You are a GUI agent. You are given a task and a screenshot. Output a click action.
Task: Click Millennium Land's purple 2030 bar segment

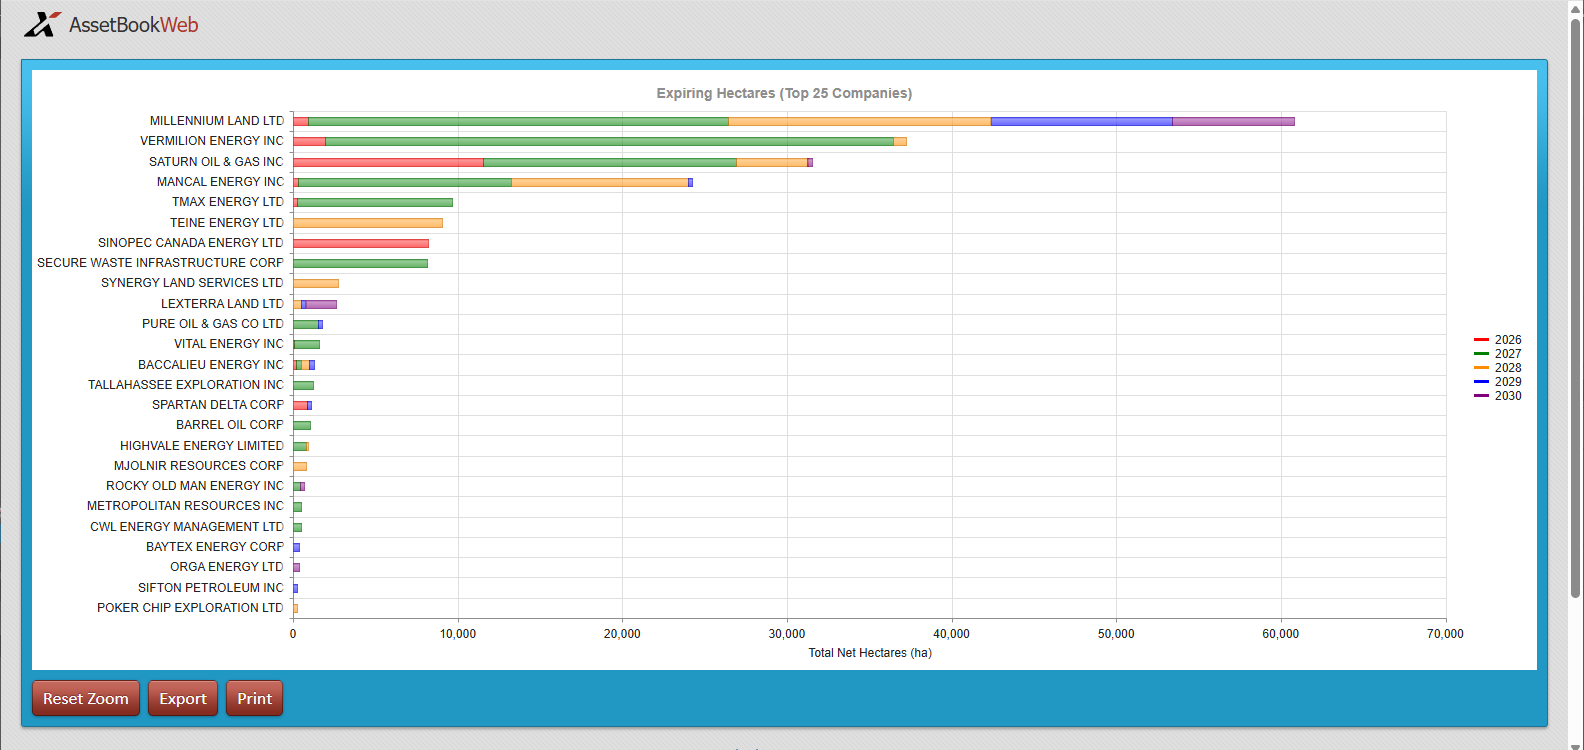point(1233,121)
